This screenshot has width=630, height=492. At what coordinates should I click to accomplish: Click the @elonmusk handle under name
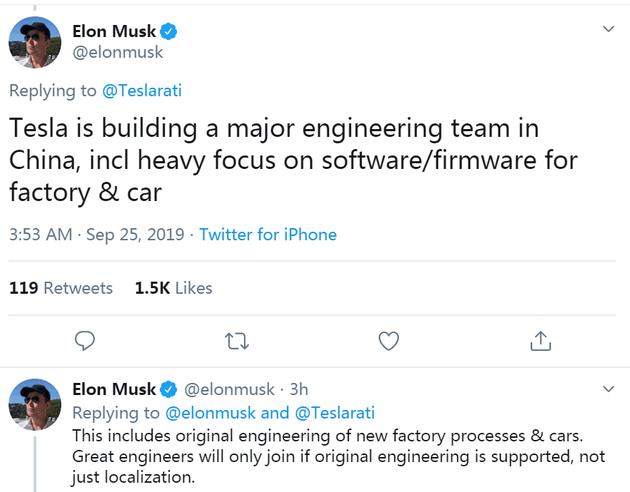coord(118,53)
